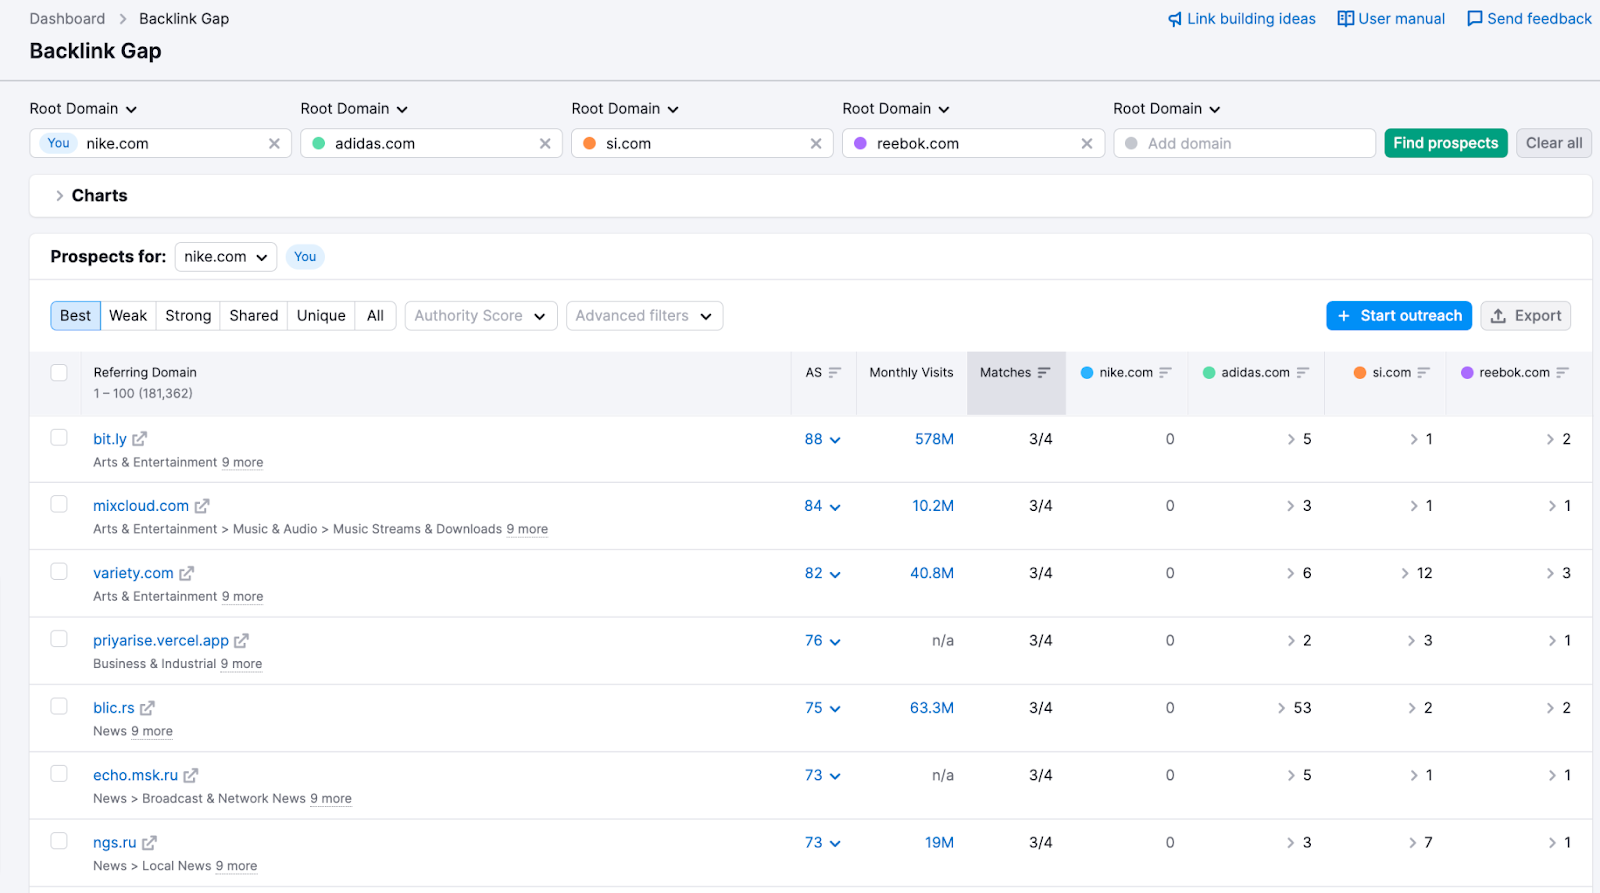Viewport: 1600px width, 893px height.
Task: Select the Best tab
Action: click(x=75, y=316)
